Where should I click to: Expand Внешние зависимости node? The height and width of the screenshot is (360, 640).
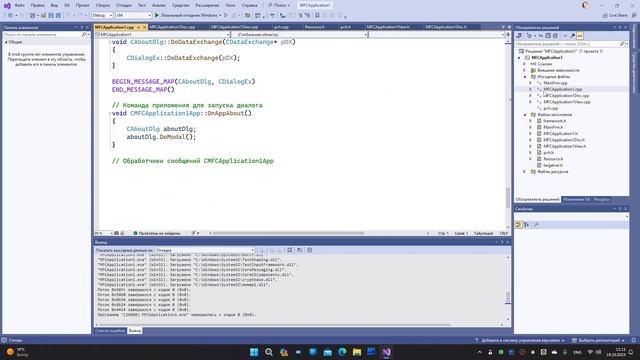coord(525,70)
